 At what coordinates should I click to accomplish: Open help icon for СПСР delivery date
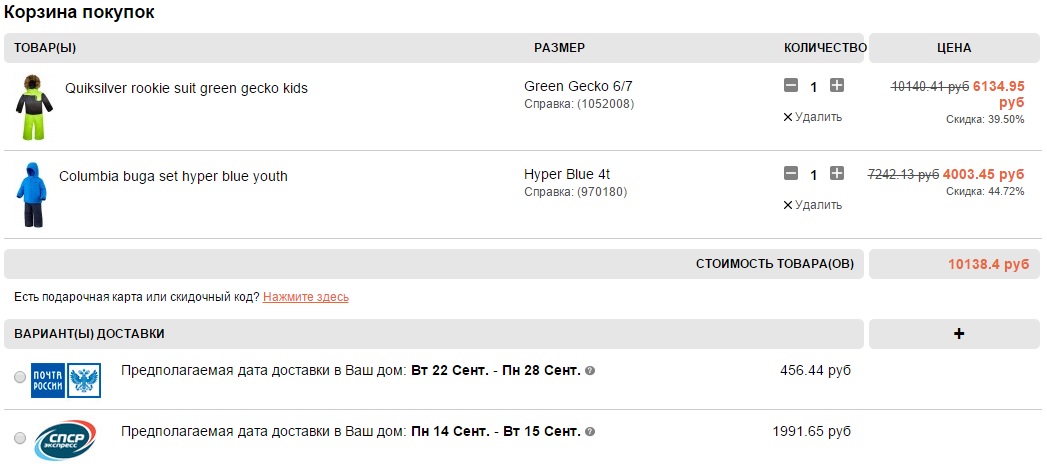pyautogui.click(x=590, y=432)
